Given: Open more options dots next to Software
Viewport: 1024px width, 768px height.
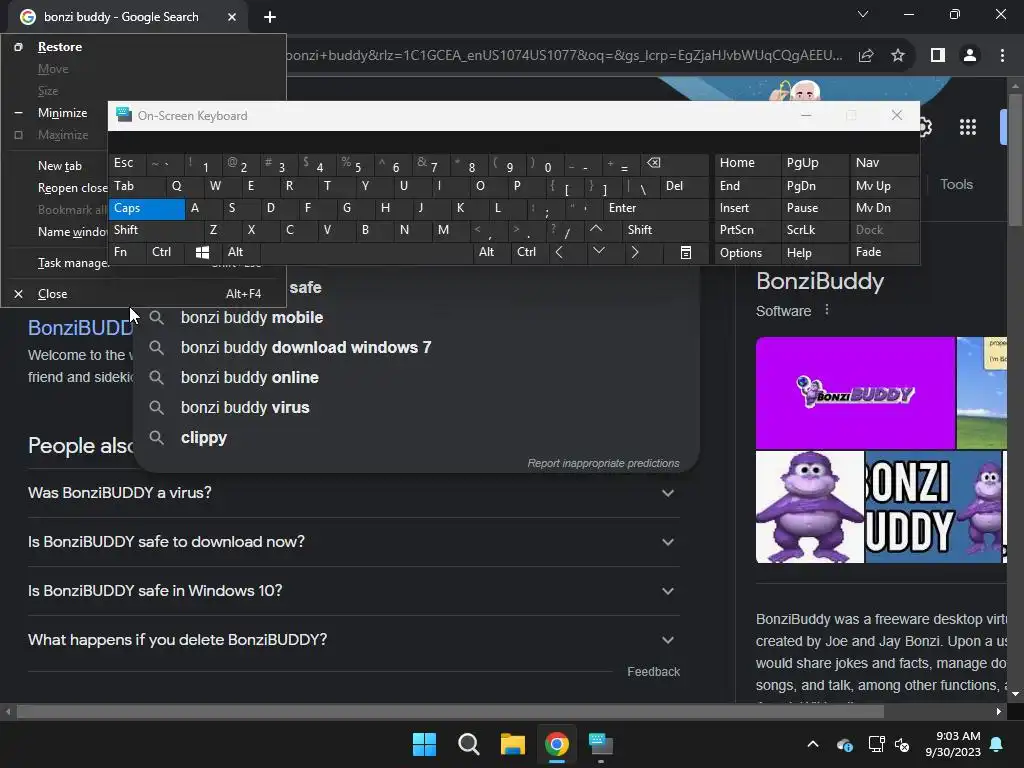Looking at the screenshot, I should point(827,310).
